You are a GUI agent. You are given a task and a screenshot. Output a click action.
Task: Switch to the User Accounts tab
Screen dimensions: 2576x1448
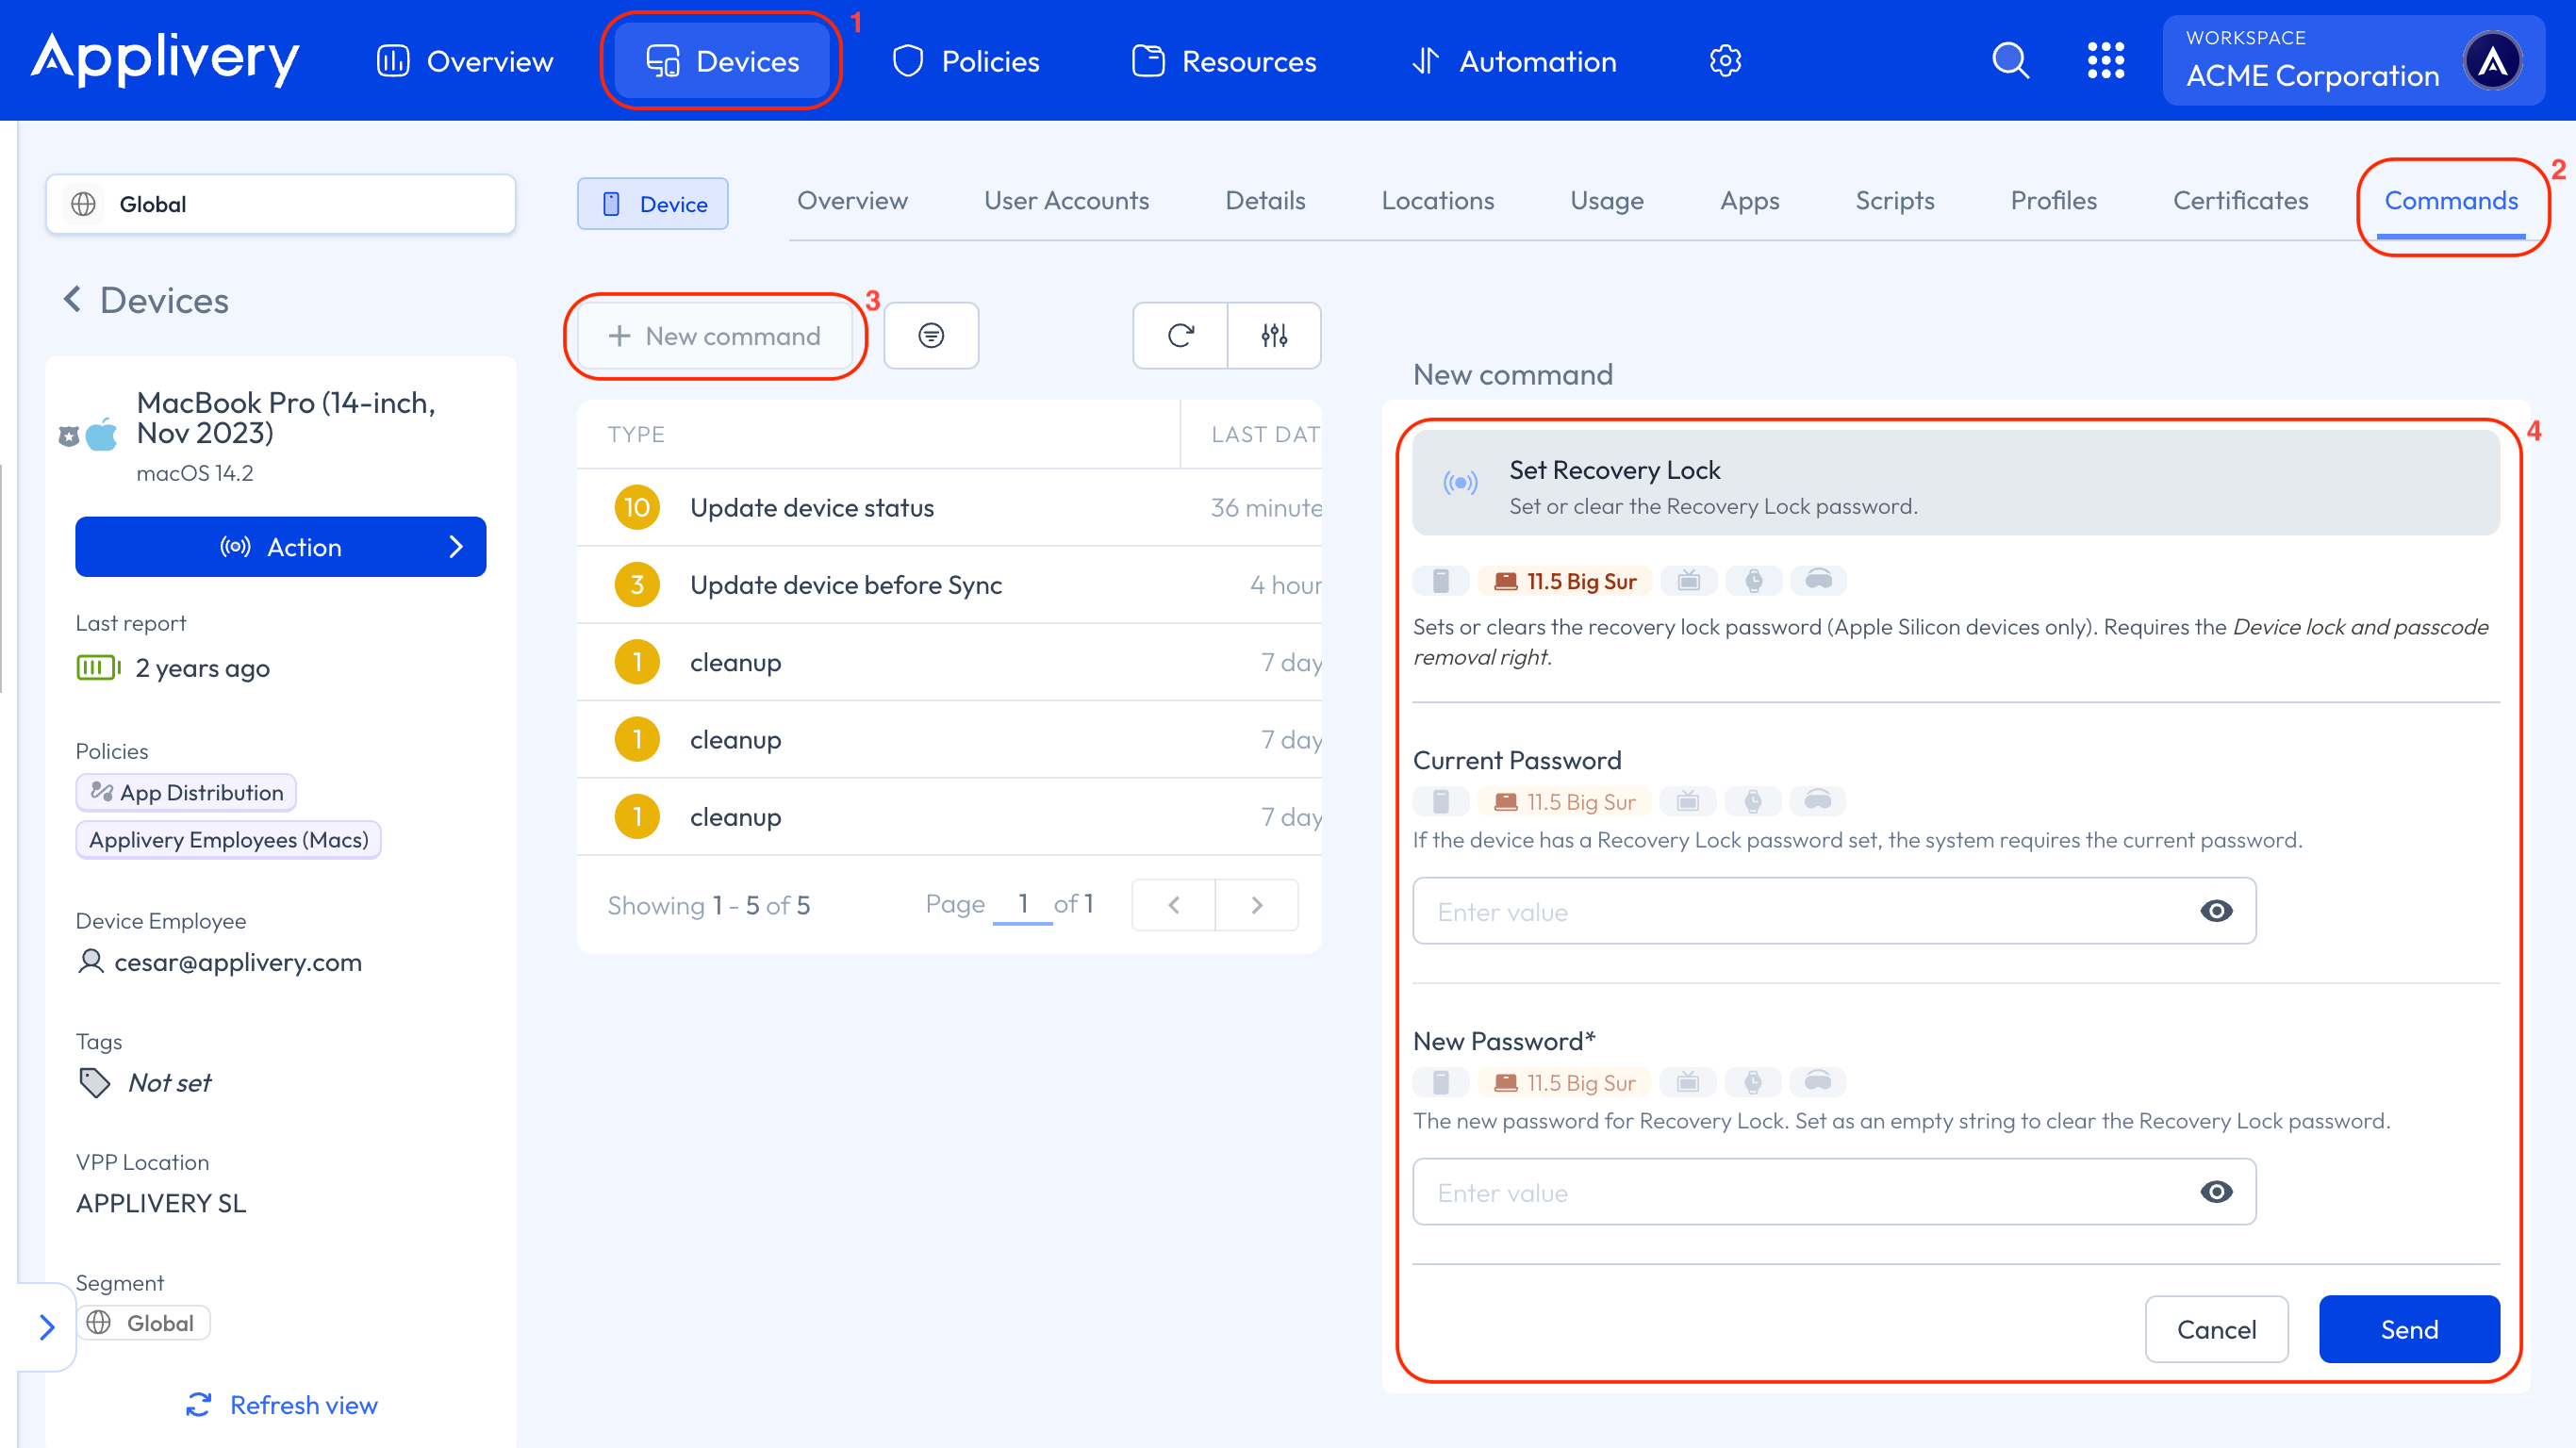pyautogui.click(x=1066, y=201)
